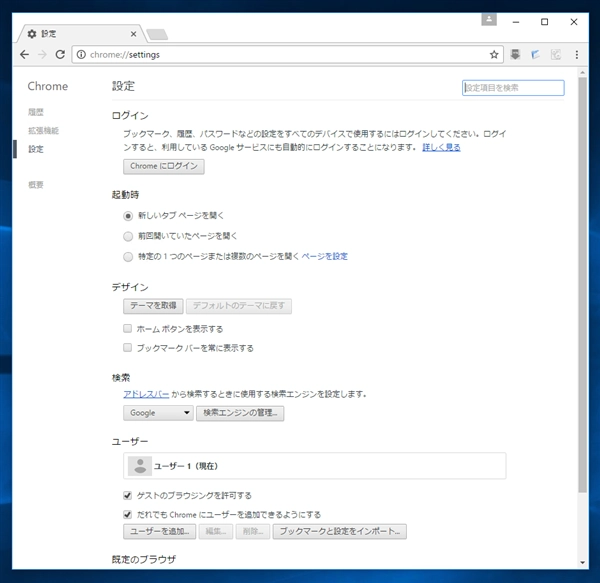
Task: Open the profile avatar button in title bar
Action: [x=489, y=20]
